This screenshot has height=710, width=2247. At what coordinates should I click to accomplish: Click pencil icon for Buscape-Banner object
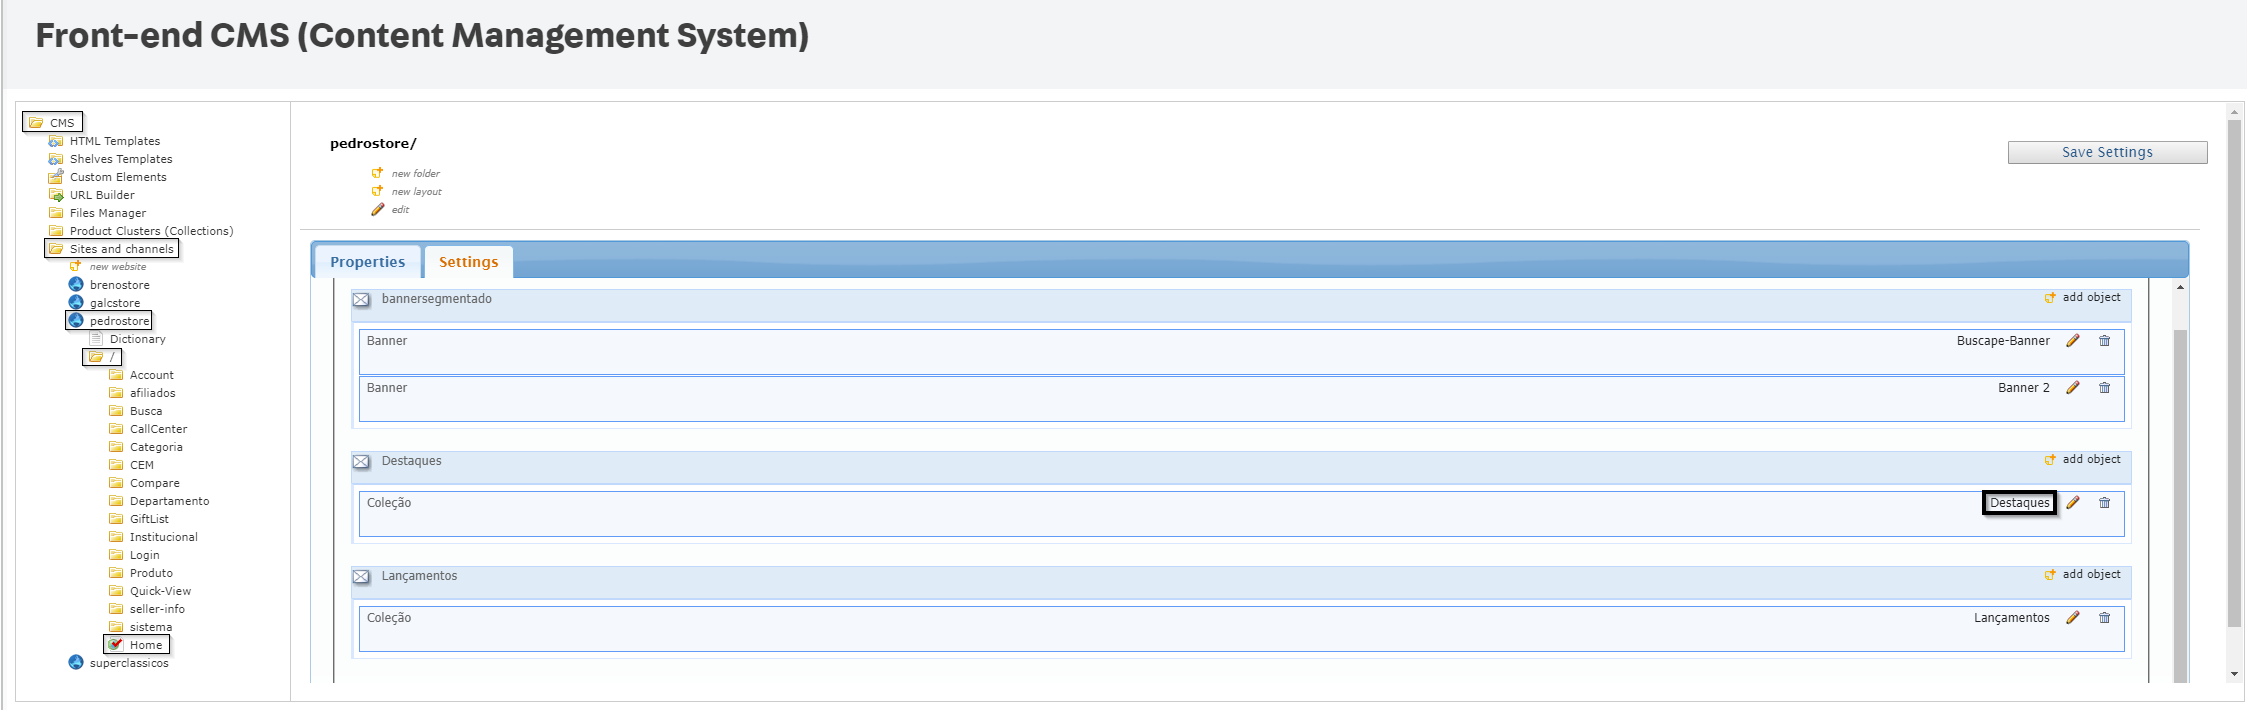pos(2073,341)
